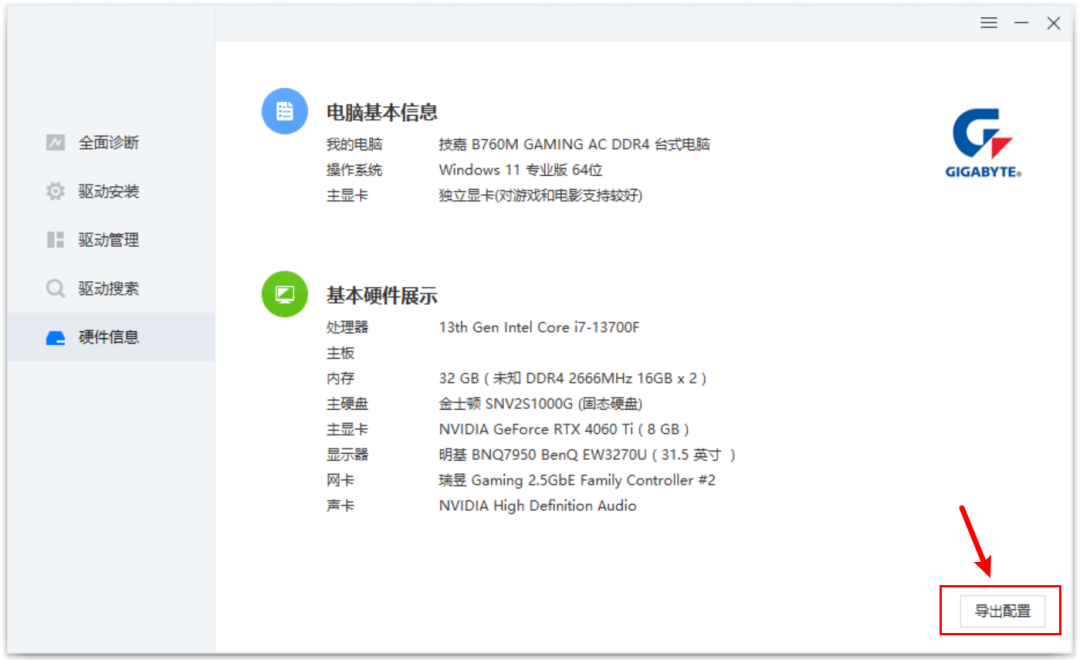Click the 网卡 label
Image resolution: width=1080 pixels, height=660 pixels.
point(340,480)
